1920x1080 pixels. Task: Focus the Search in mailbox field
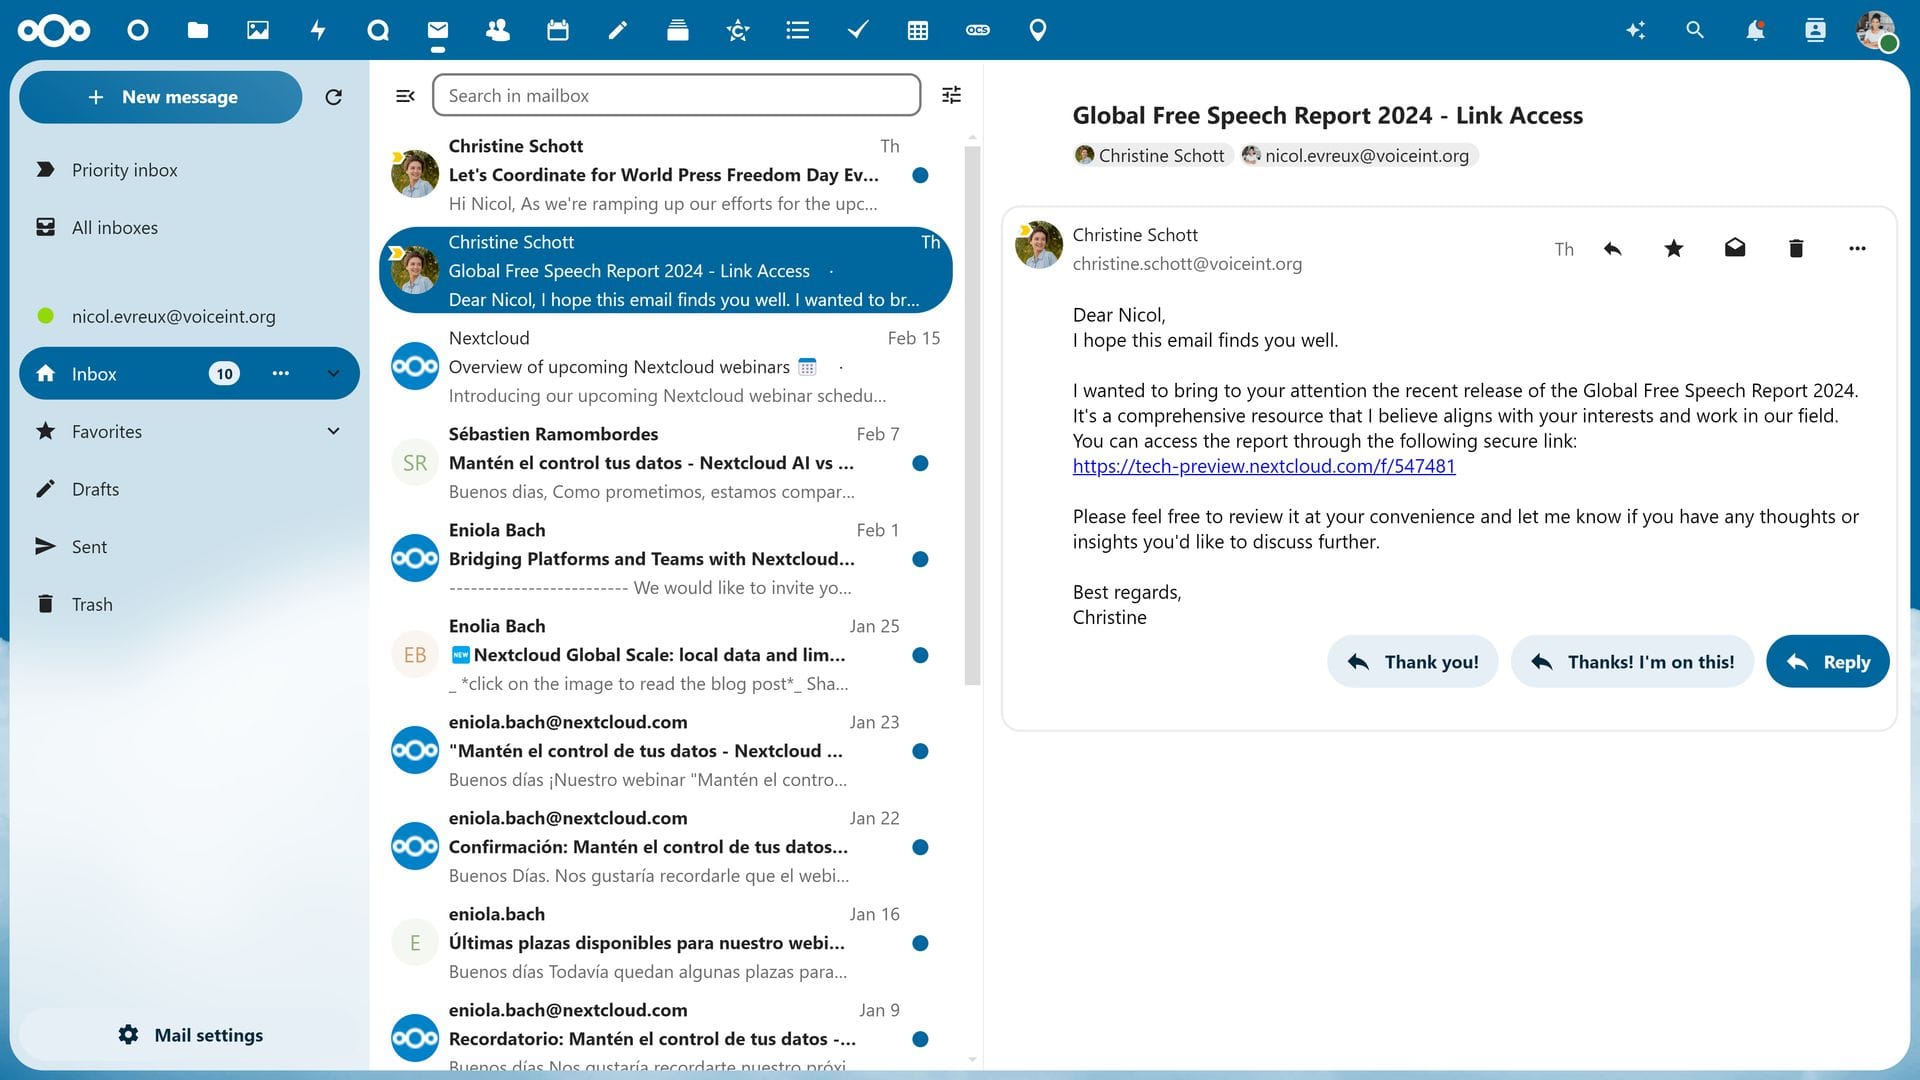pyautogui.click(x=676, y=95)
